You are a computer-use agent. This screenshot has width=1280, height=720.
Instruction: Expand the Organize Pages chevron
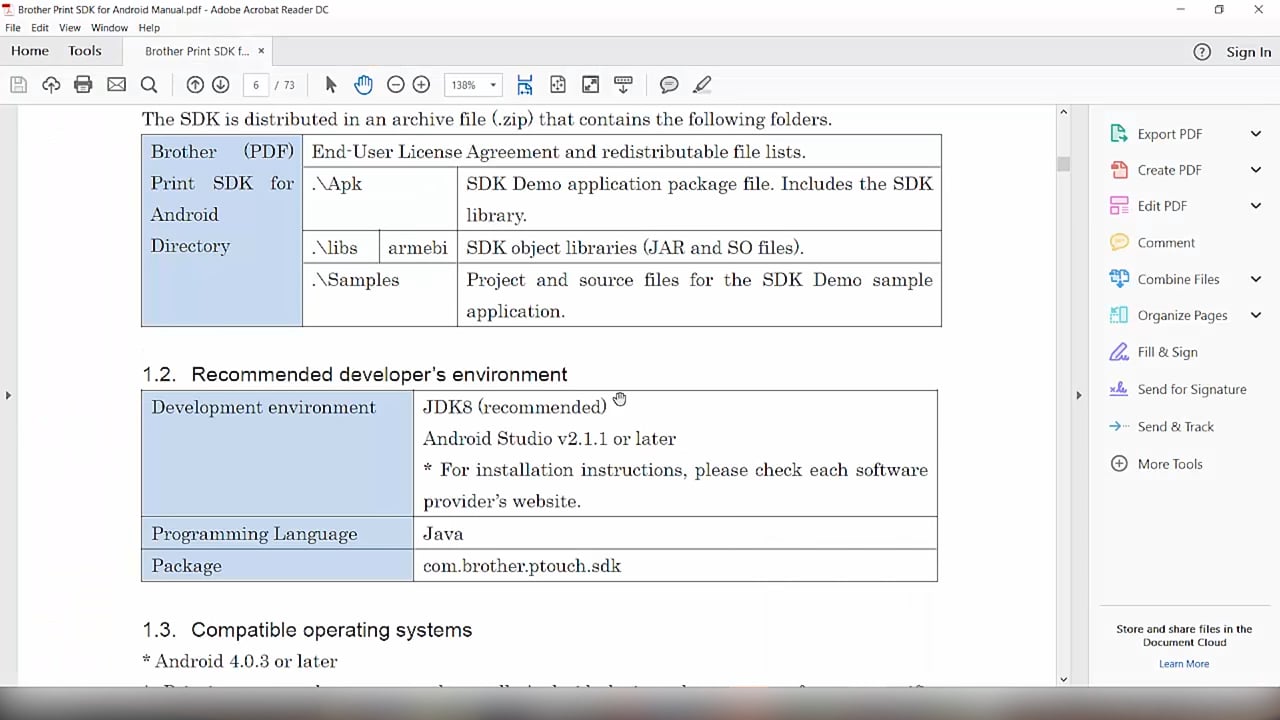tap(1256, 315)
